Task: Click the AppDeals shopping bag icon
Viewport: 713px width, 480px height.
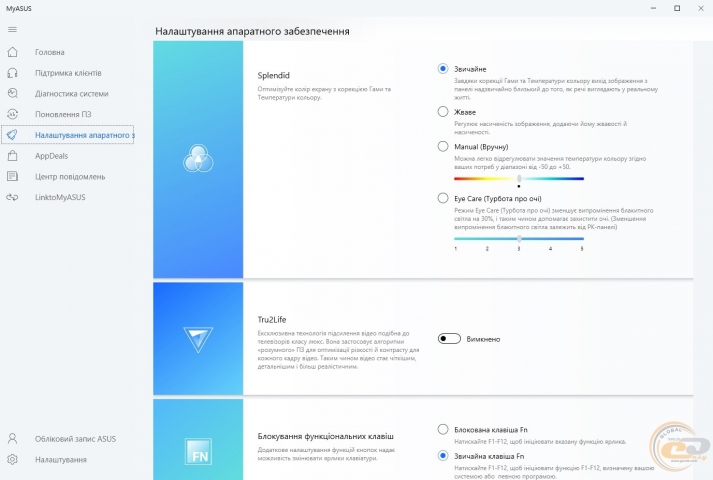Action: (13, 155)
